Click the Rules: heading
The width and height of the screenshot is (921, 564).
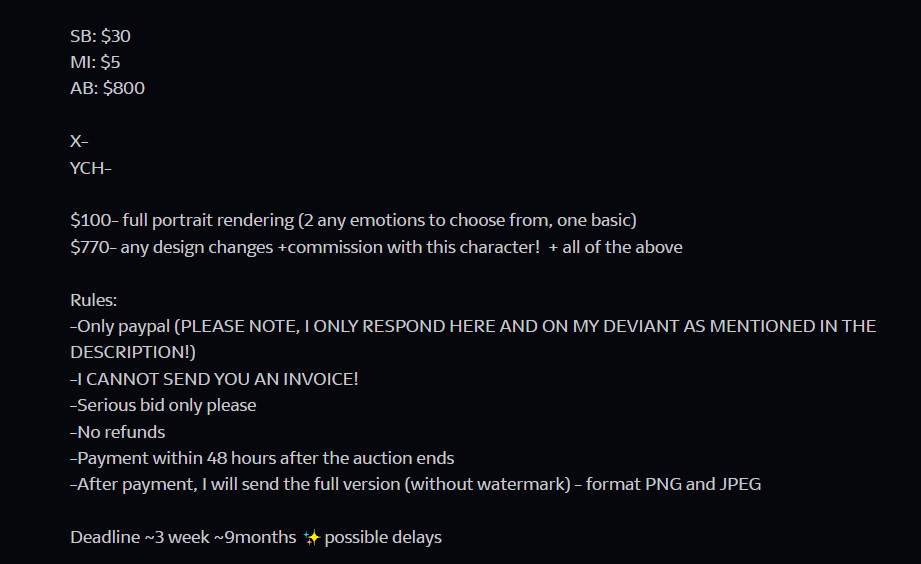(93, 300)
